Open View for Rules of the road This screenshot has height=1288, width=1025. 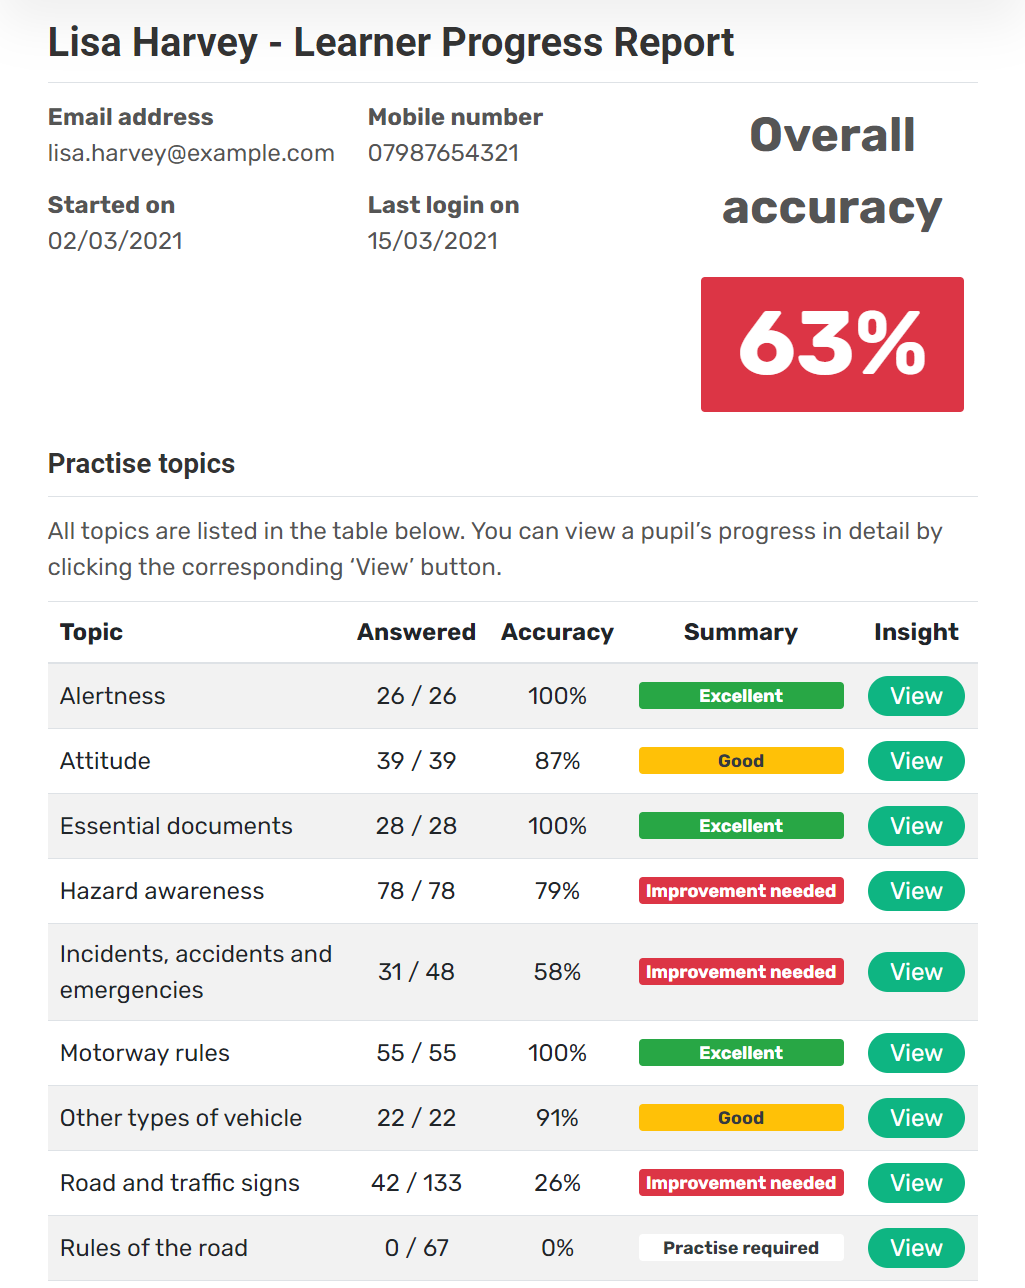(916, 1248)
